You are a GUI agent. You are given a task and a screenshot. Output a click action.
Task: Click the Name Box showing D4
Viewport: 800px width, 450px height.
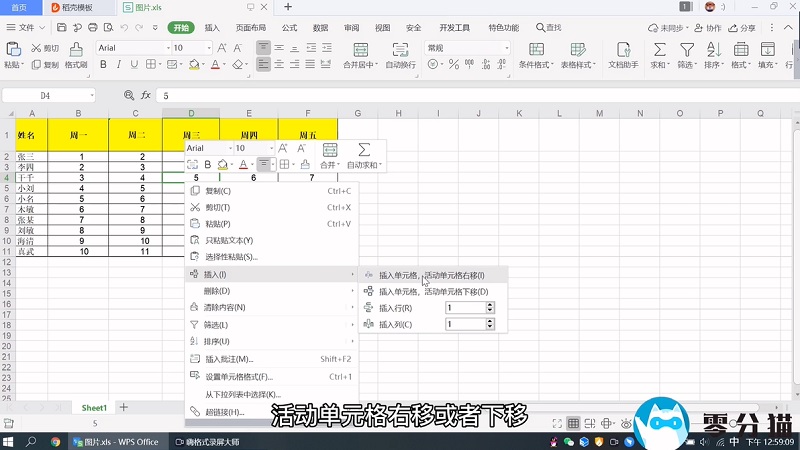pyautogui.click(x=45, y=96)
